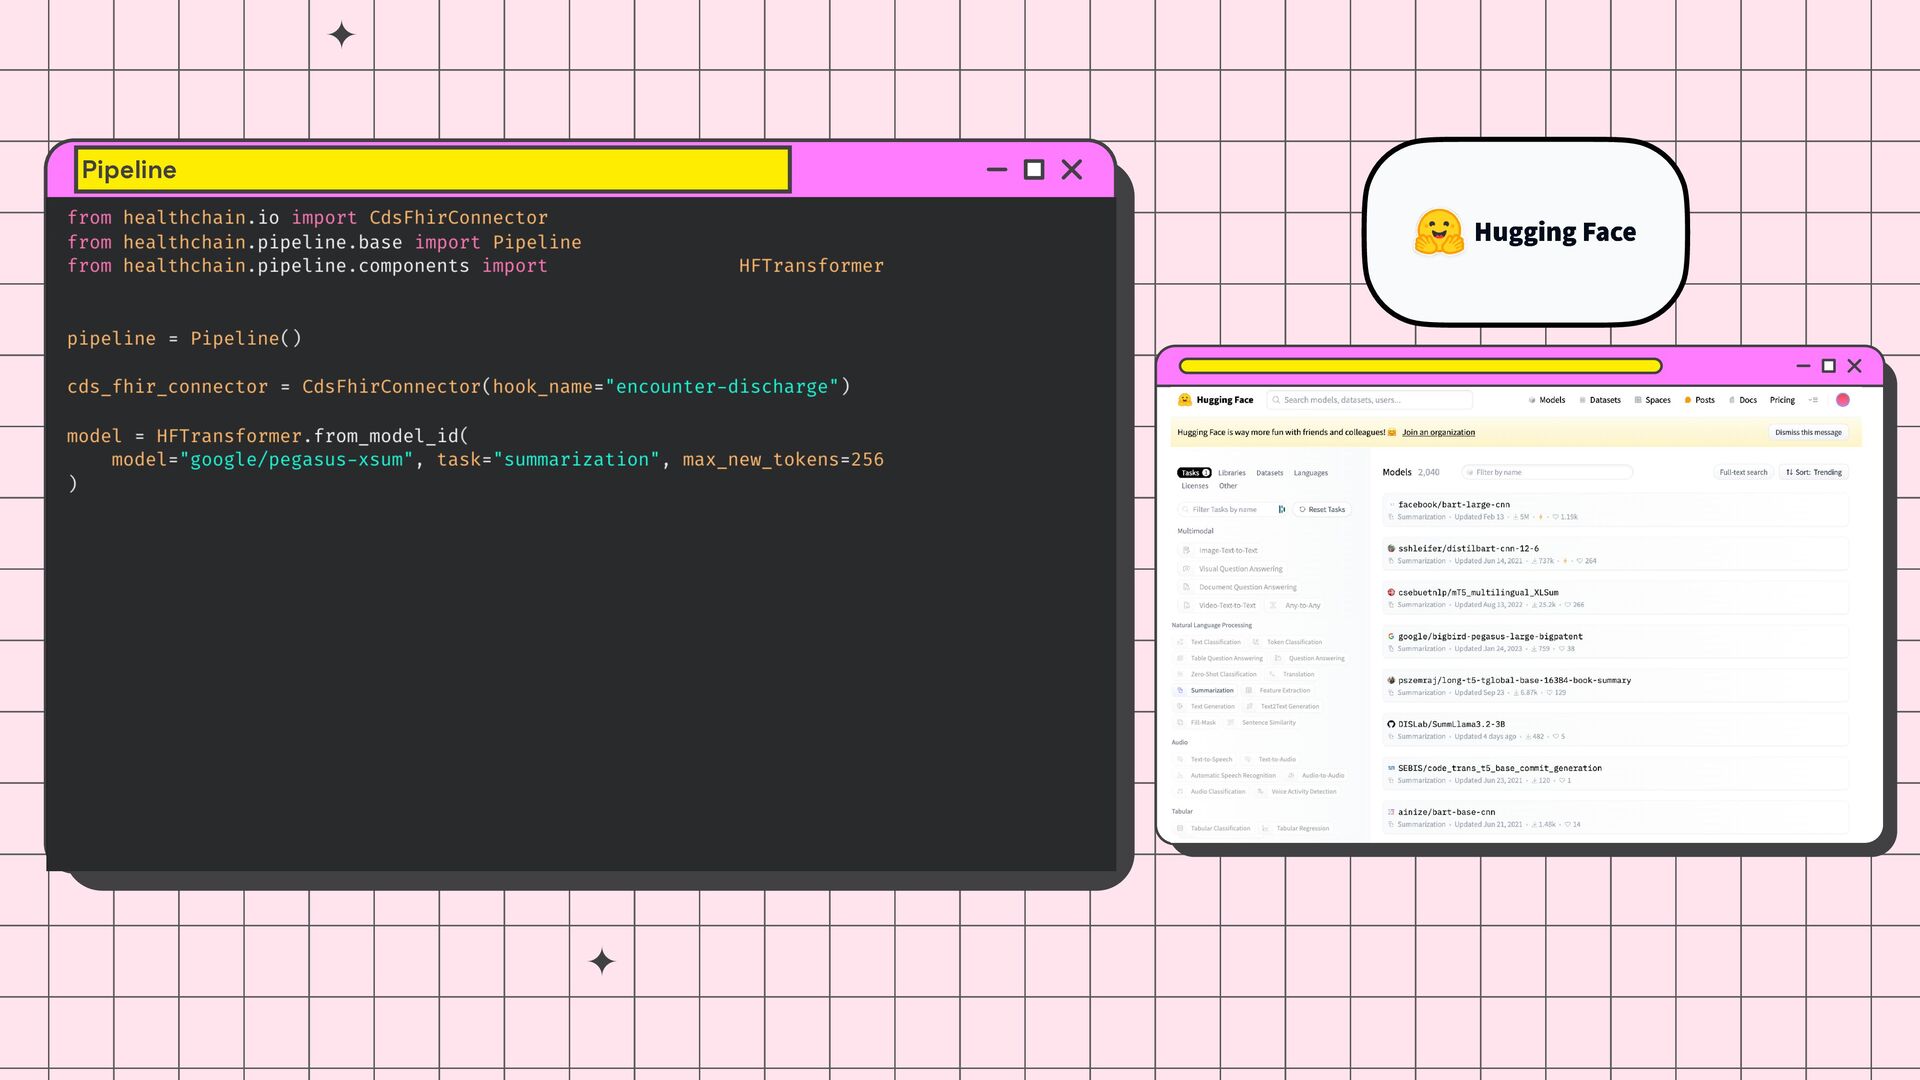The image size is (1920, 1080).
Task: Click the Reset Tasks button
Action: tap(1322, 510)
